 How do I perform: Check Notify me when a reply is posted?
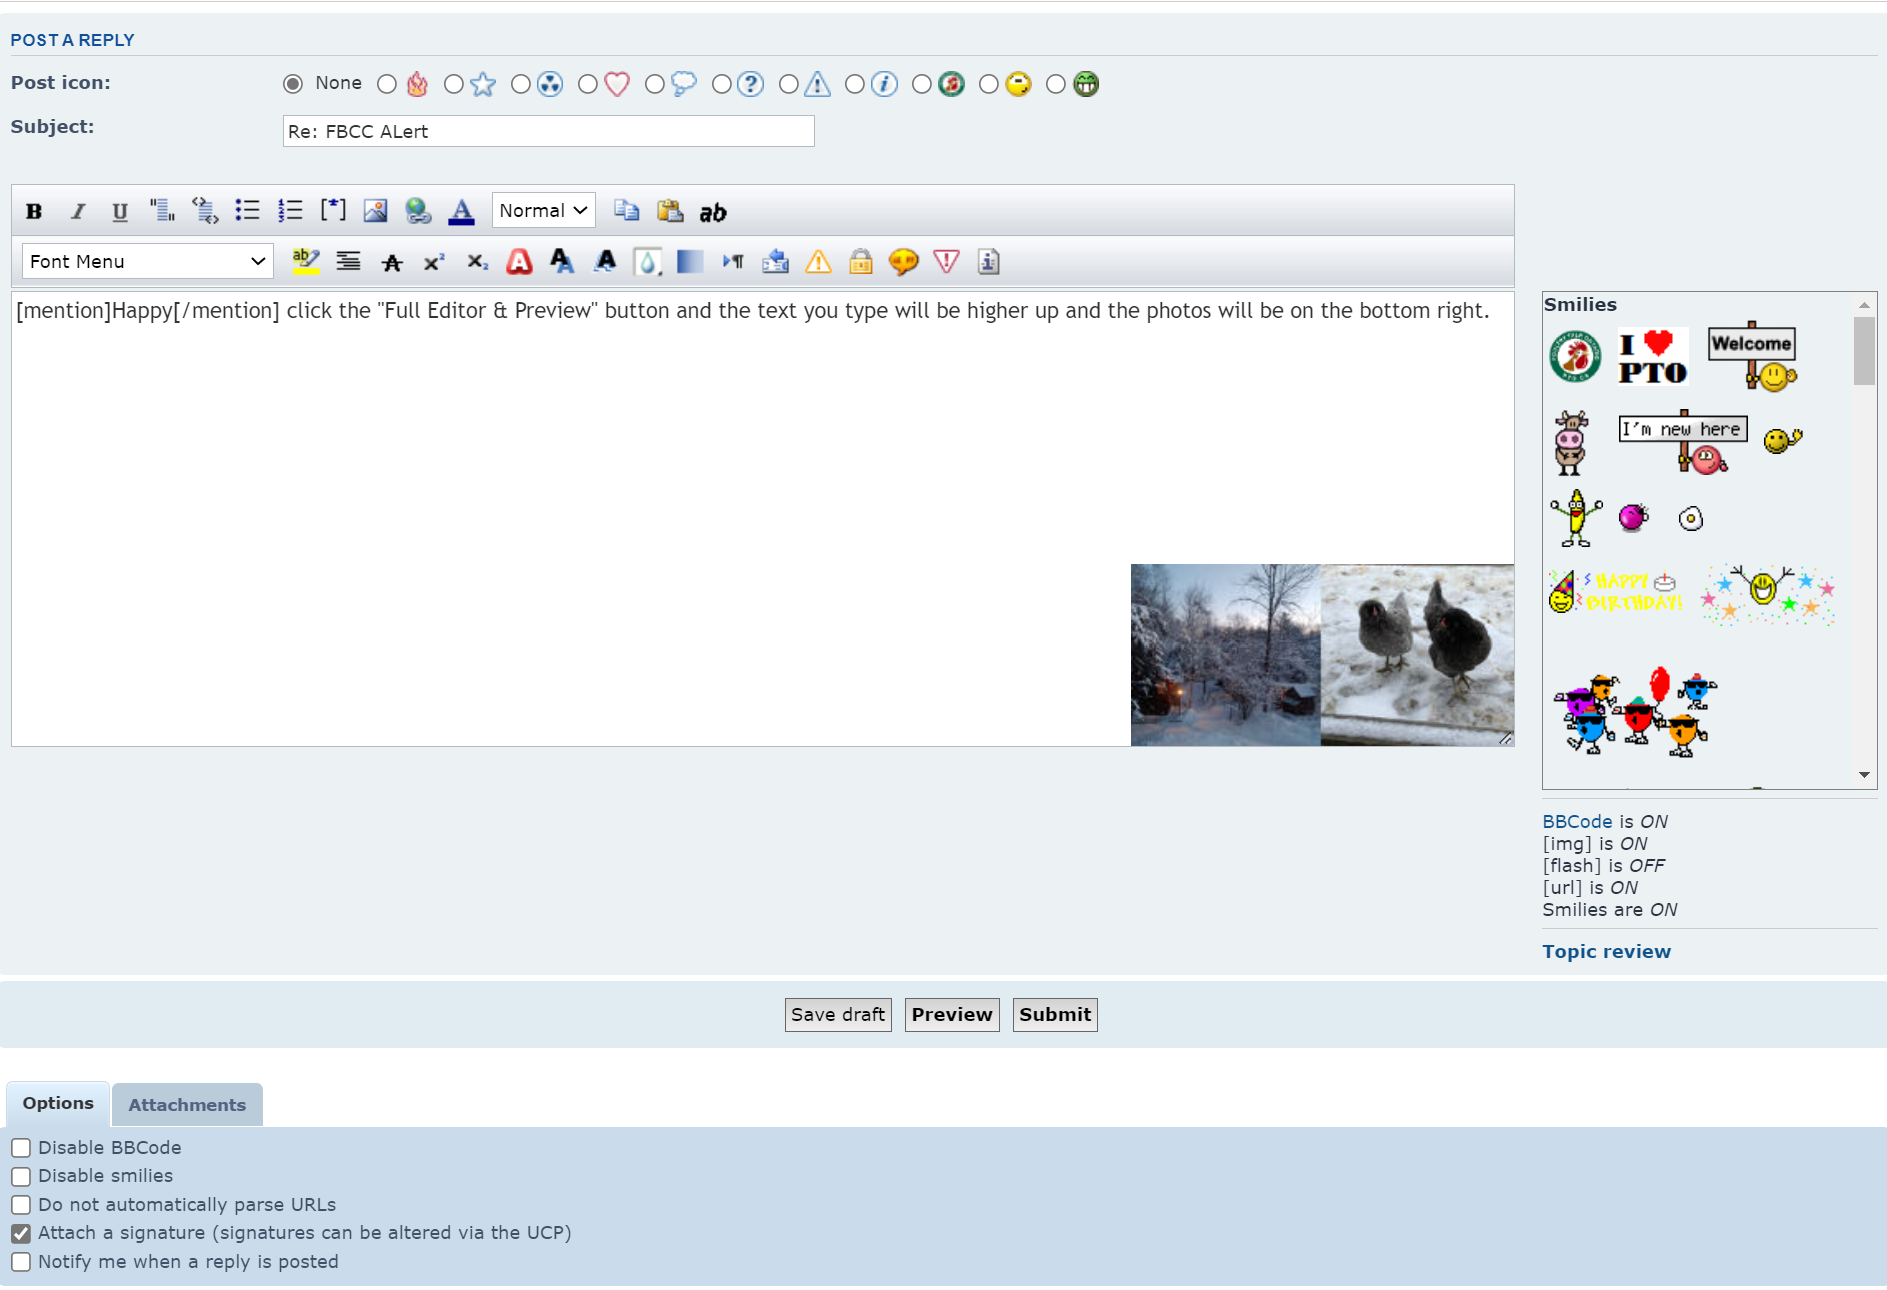(21, 1262)
